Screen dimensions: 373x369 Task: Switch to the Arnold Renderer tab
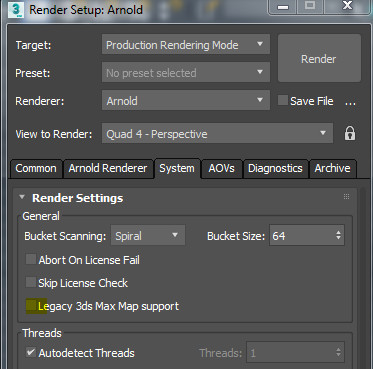[x=108, y=168]
